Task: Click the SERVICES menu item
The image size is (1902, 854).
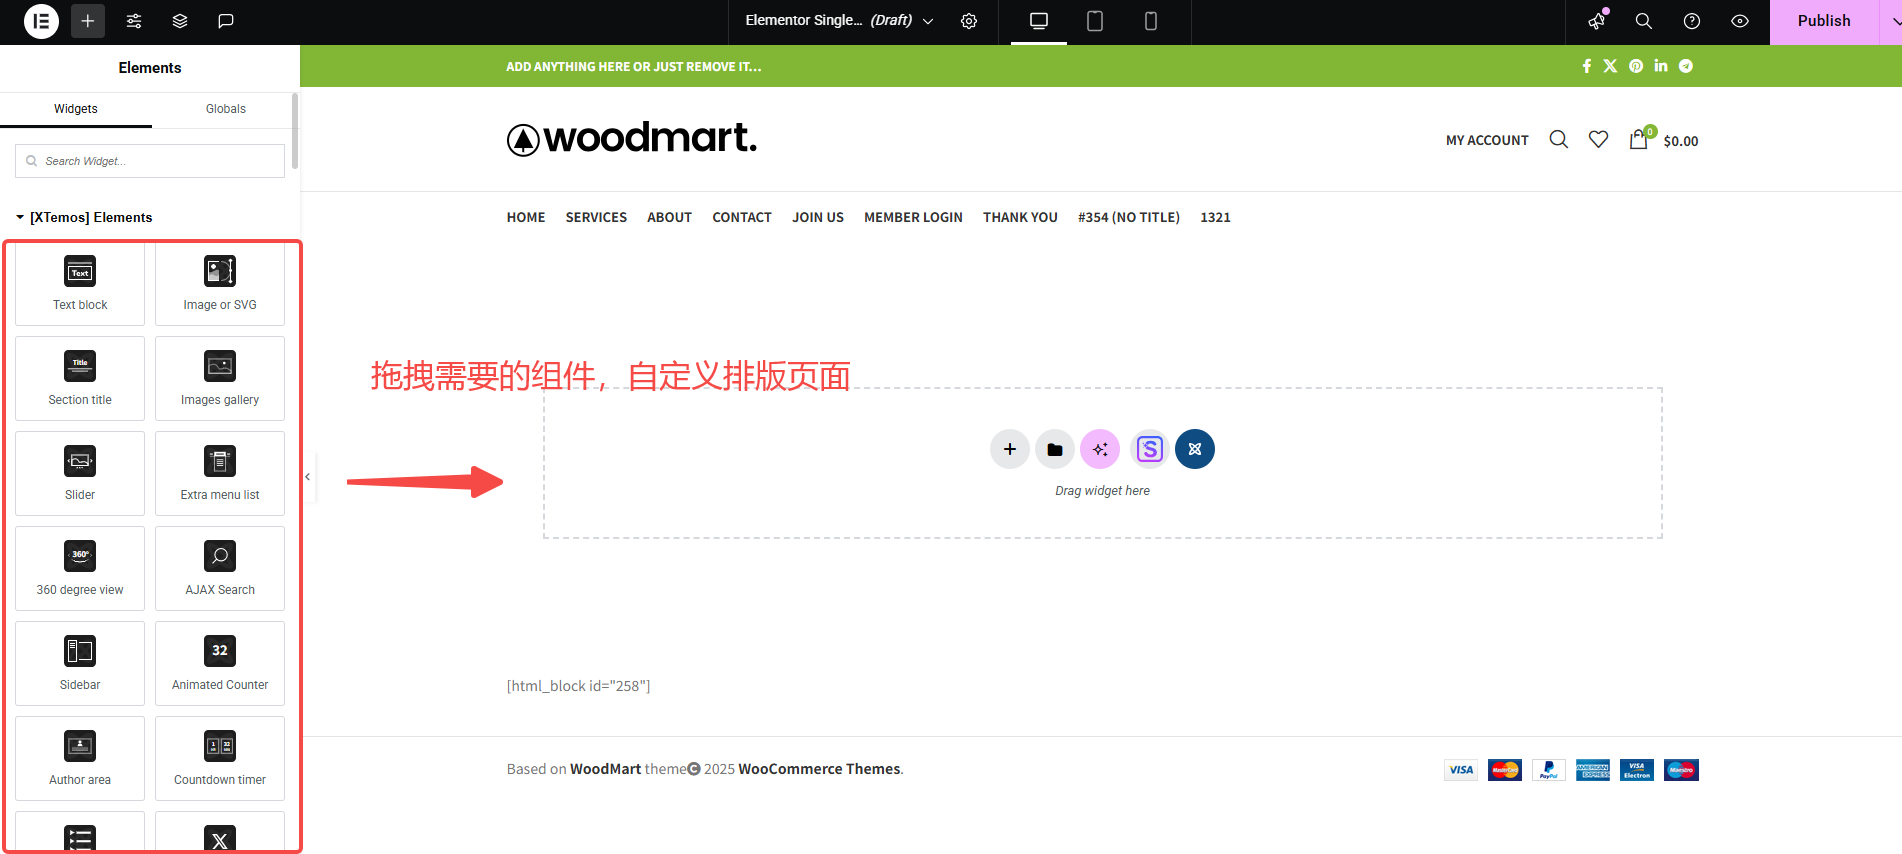Action: tap(596, 217)
